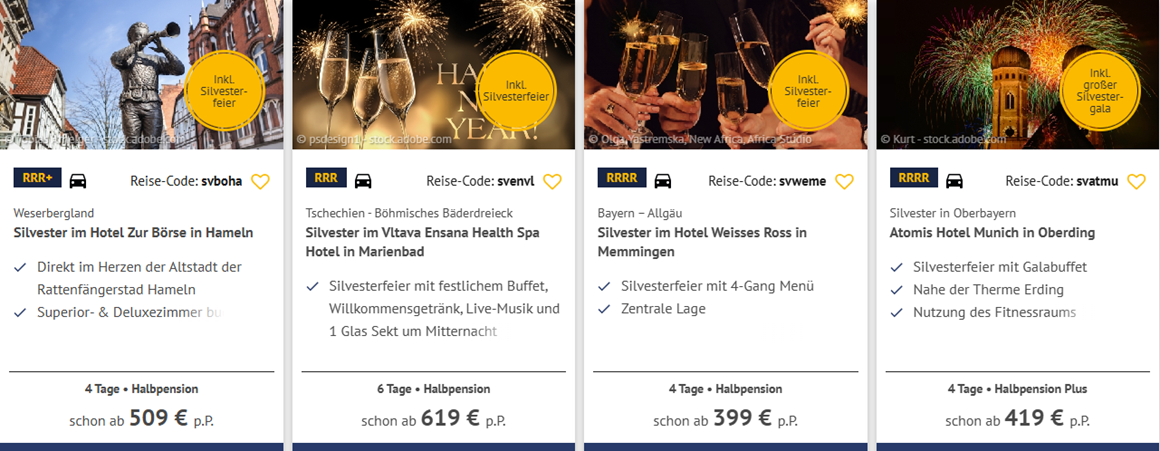Open Atomis Hotel Munich in Oberding offer
The image size is (1160, 451).
tap(992, 233)
